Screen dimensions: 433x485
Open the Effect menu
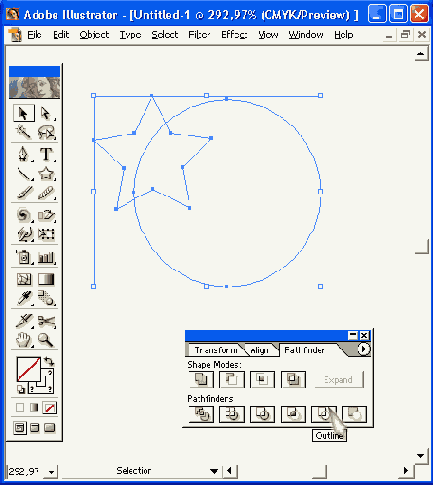point(234,35)
